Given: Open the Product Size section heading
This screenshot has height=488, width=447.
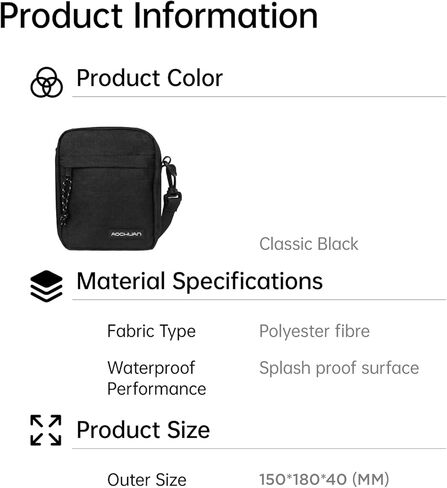Looking at the screenshot, I should click(x=143, y=430).
